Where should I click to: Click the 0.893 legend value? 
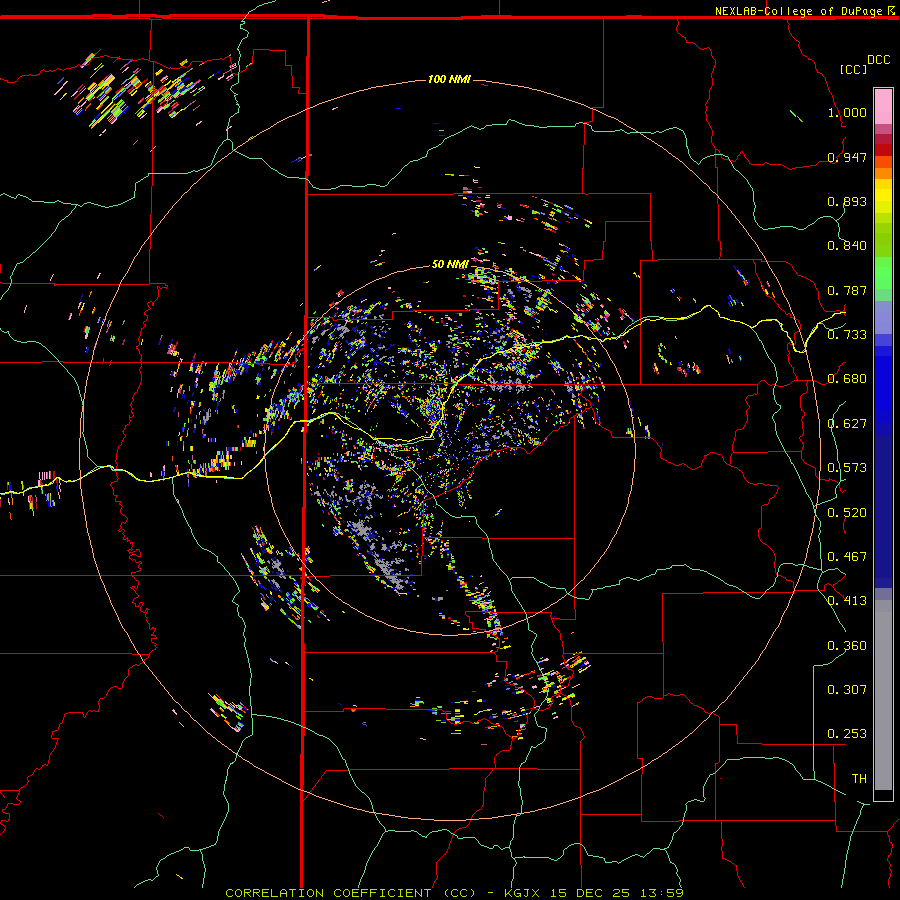847,201
